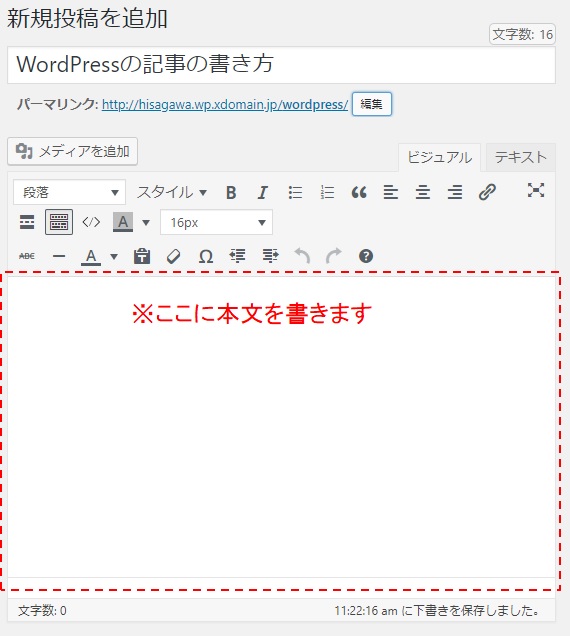
Task: Click the 文字数: 16 counter badge
Action: (522, 34)
